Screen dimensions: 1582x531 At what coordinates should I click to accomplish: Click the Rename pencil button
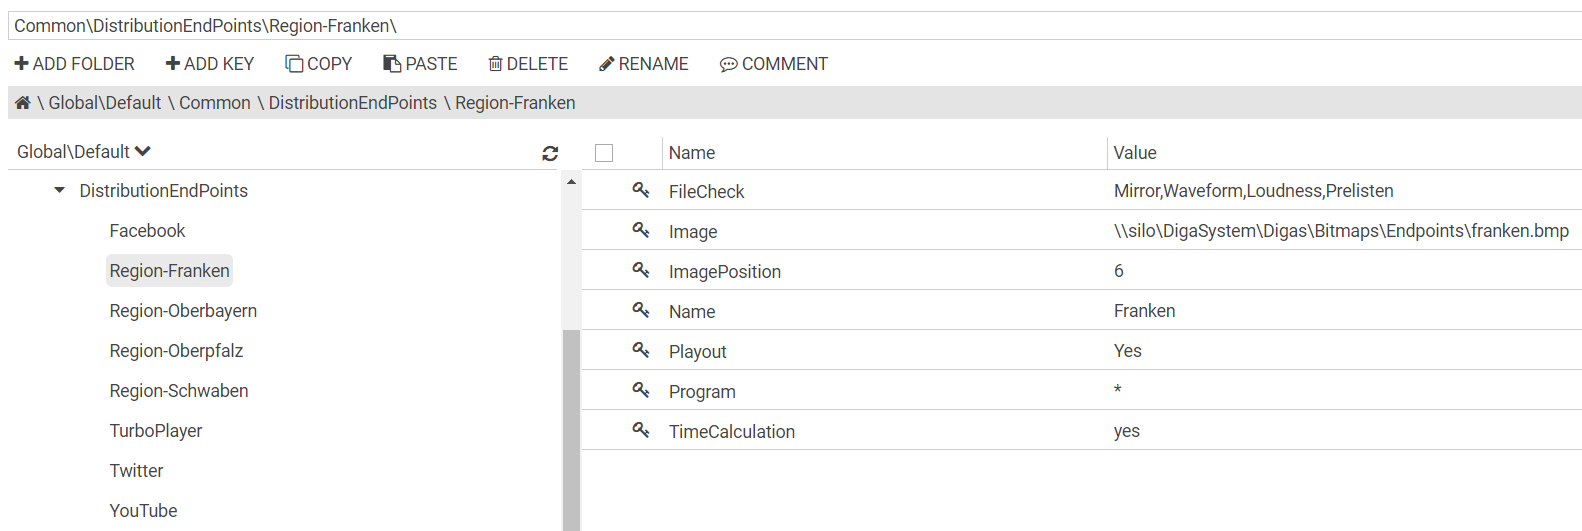coord(643,64)
